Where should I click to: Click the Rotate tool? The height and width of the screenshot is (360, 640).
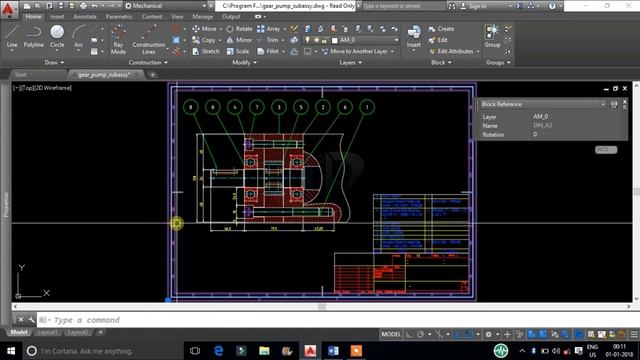click(x=240, y=29)
